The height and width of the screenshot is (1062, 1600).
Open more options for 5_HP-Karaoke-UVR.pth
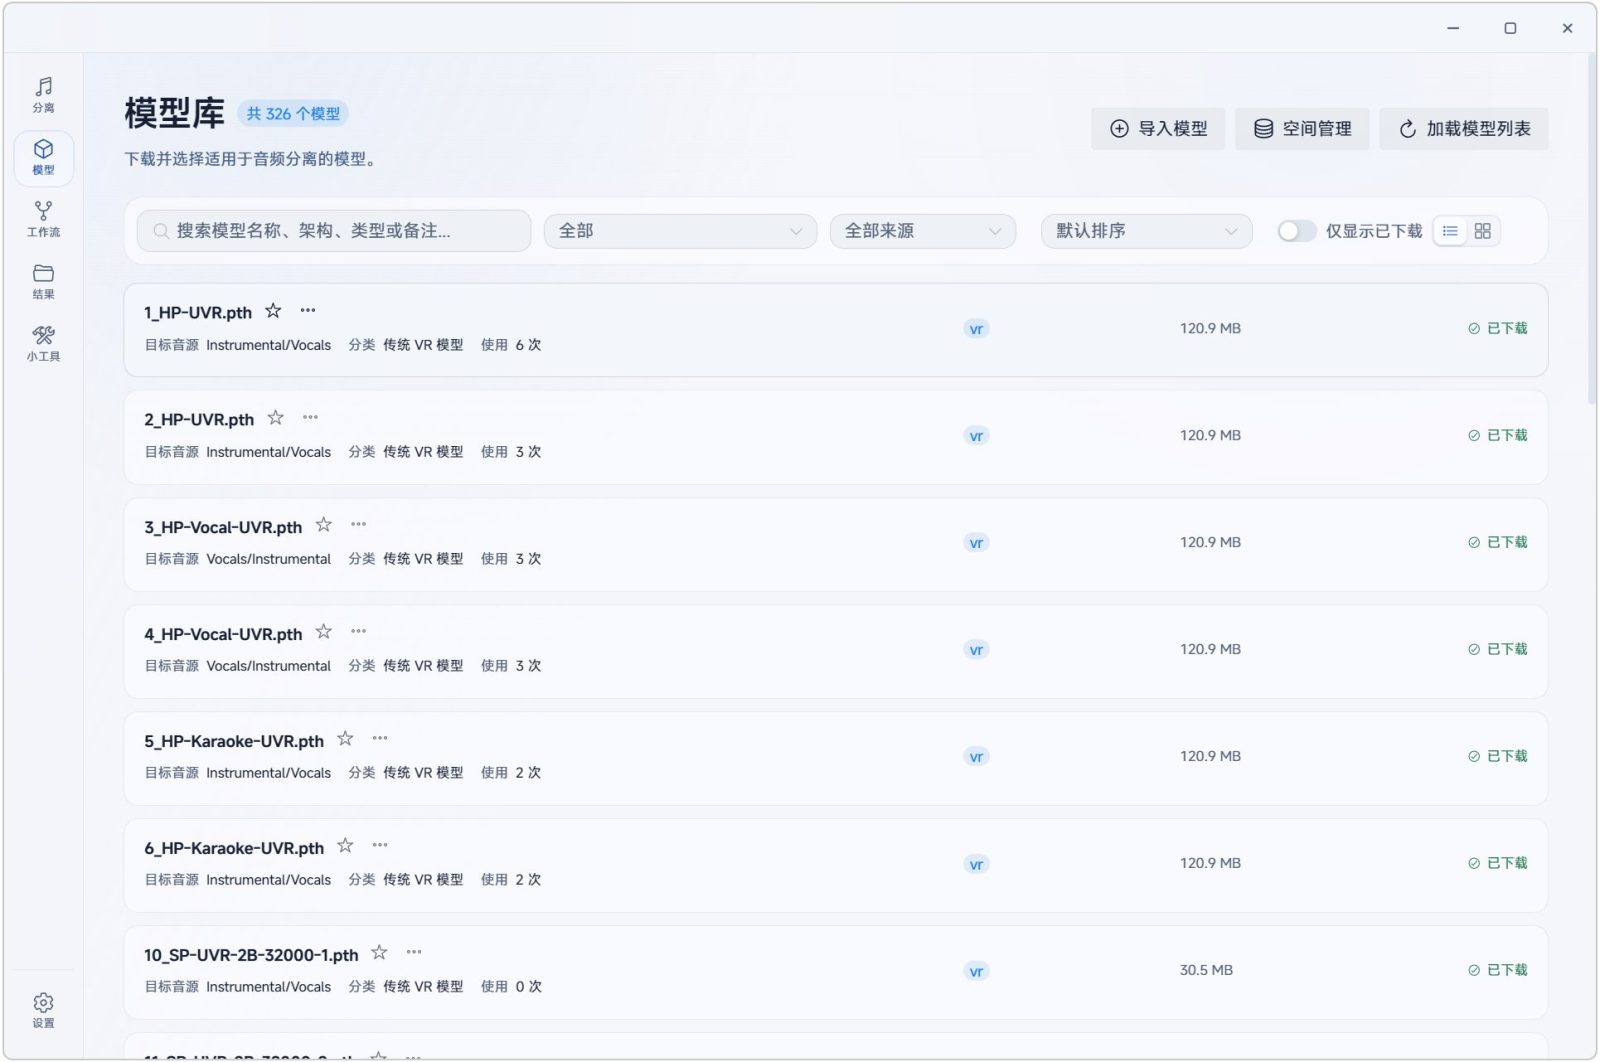point(380,739)
